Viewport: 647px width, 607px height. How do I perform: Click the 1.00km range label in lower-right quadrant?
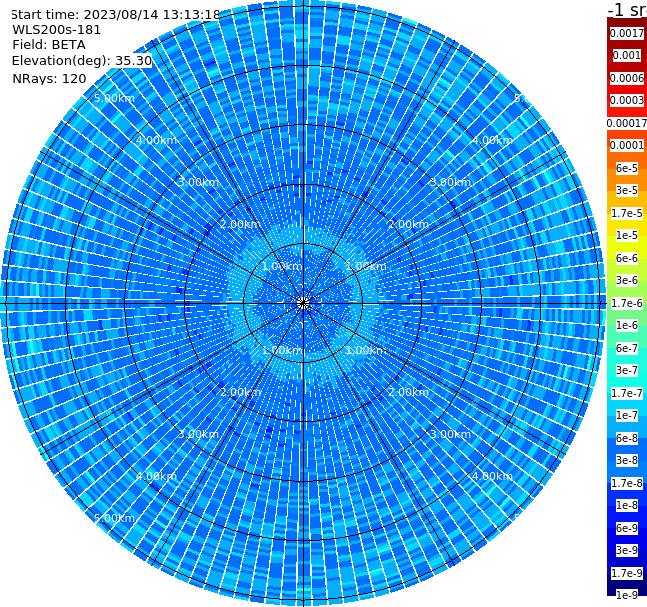point(366,350)
